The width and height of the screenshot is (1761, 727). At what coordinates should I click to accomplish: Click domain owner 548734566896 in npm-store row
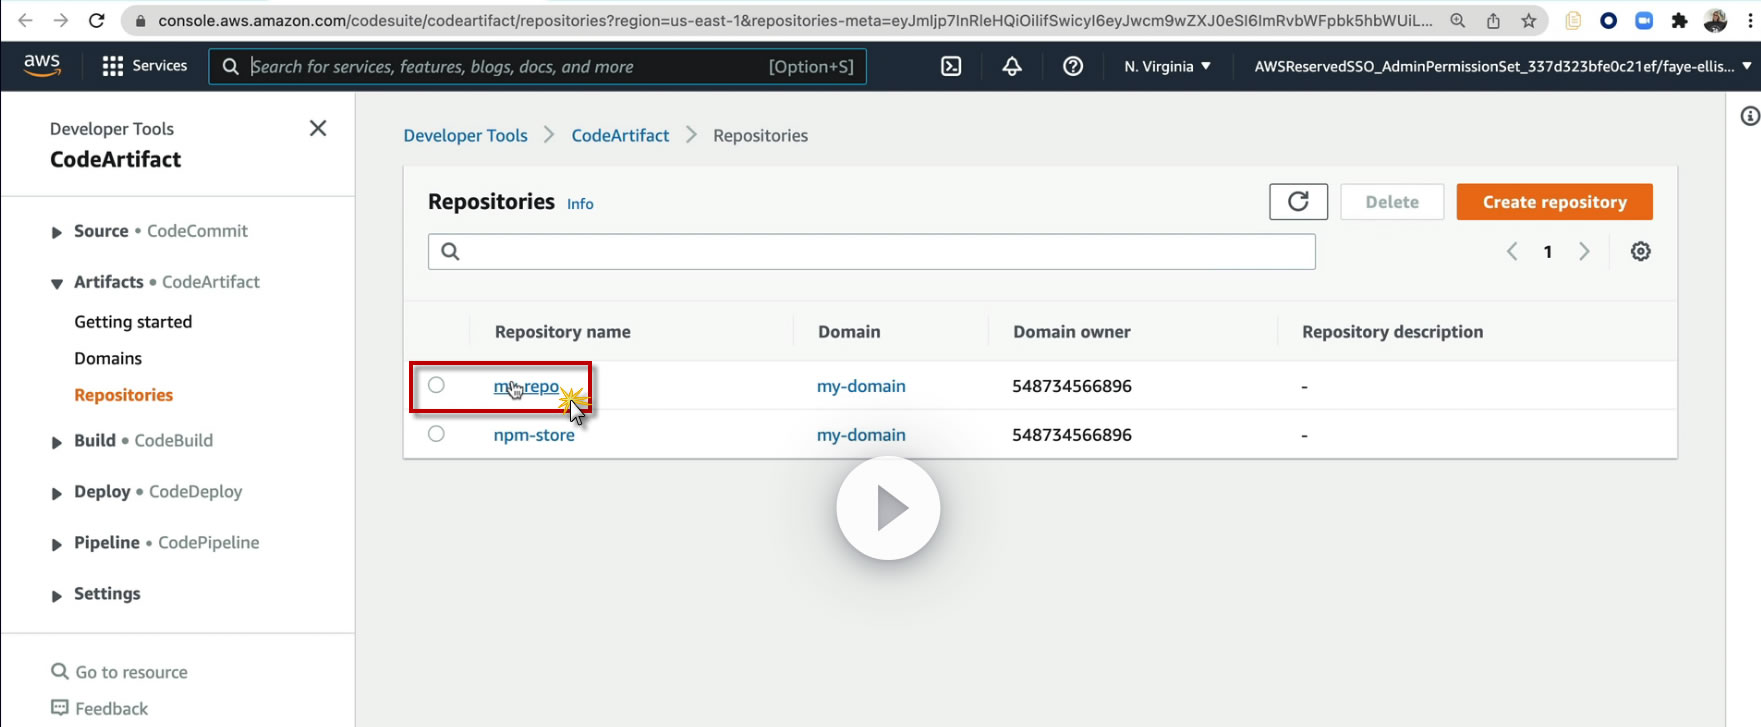pyautogui.click(x=1072, y=435)
